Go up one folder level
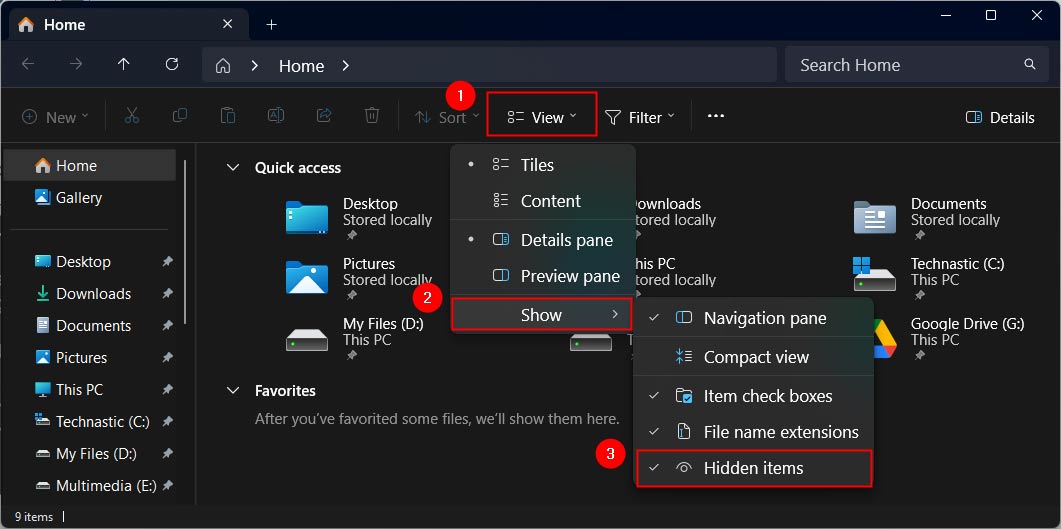The image size is (1061, 529). (x=123, y=64)
